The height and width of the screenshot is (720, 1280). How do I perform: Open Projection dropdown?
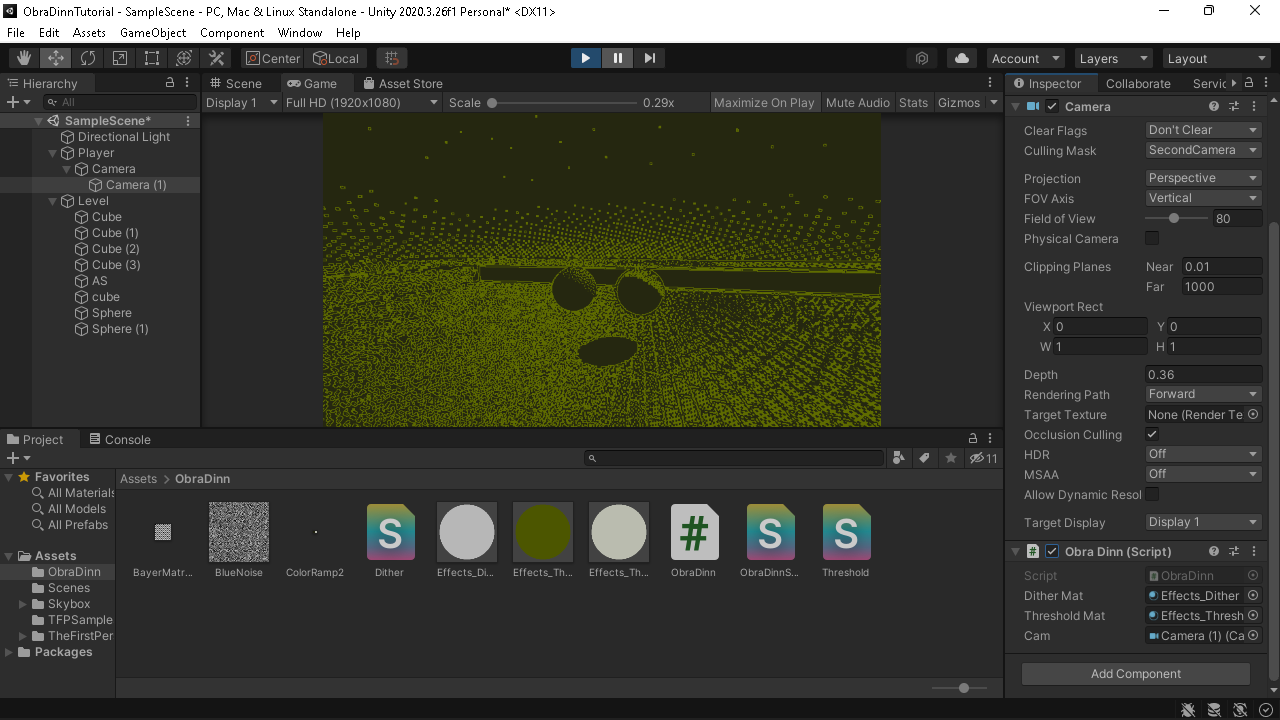click(1203, 178)
